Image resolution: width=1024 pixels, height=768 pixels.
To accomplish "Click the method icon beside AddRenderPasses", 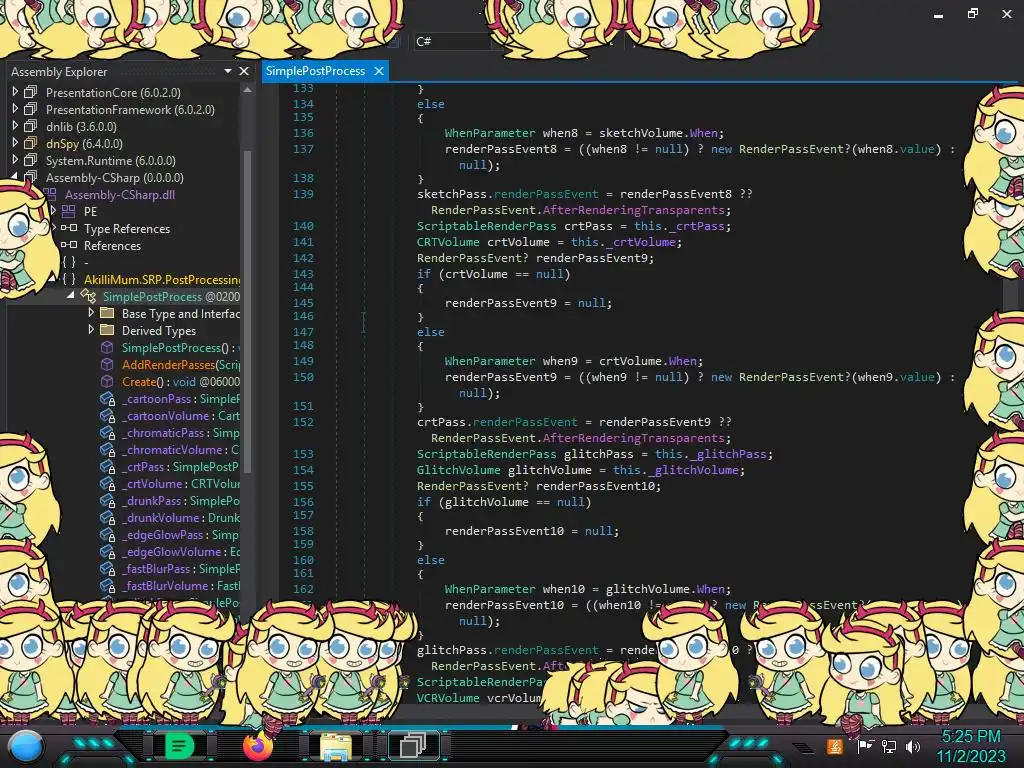I will [107, 364].
